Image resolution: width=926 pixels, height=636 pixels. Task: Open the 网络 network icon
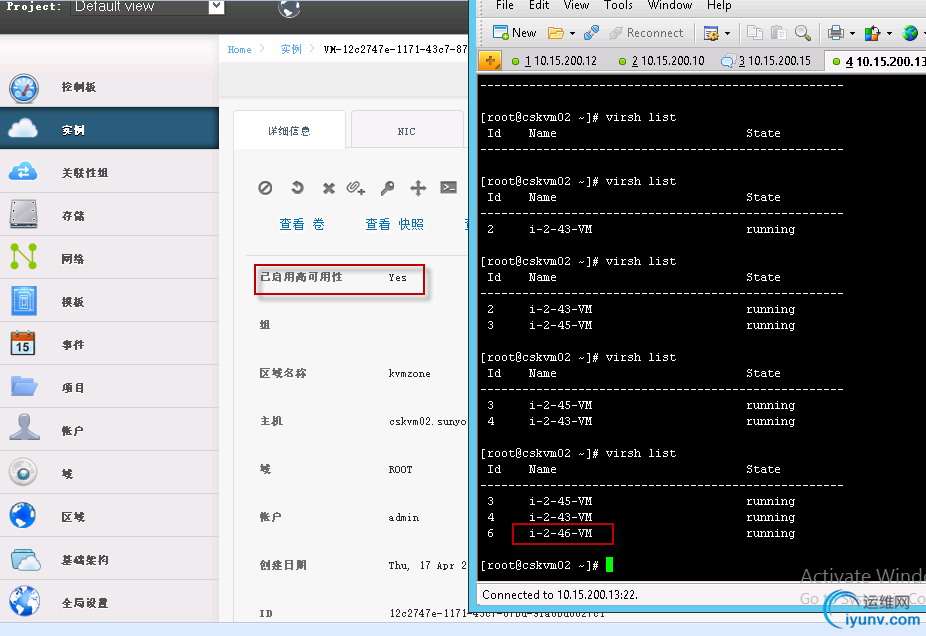[24, 257]
